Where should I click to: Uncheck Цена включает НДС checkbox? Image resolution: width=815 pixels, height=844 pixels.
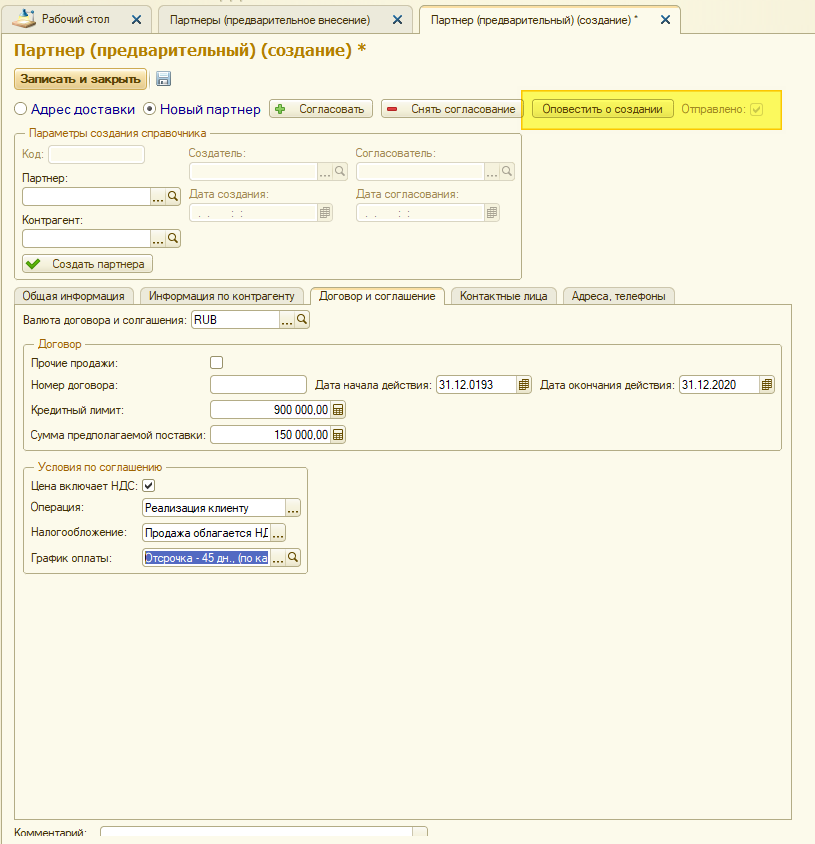[149, 486]
